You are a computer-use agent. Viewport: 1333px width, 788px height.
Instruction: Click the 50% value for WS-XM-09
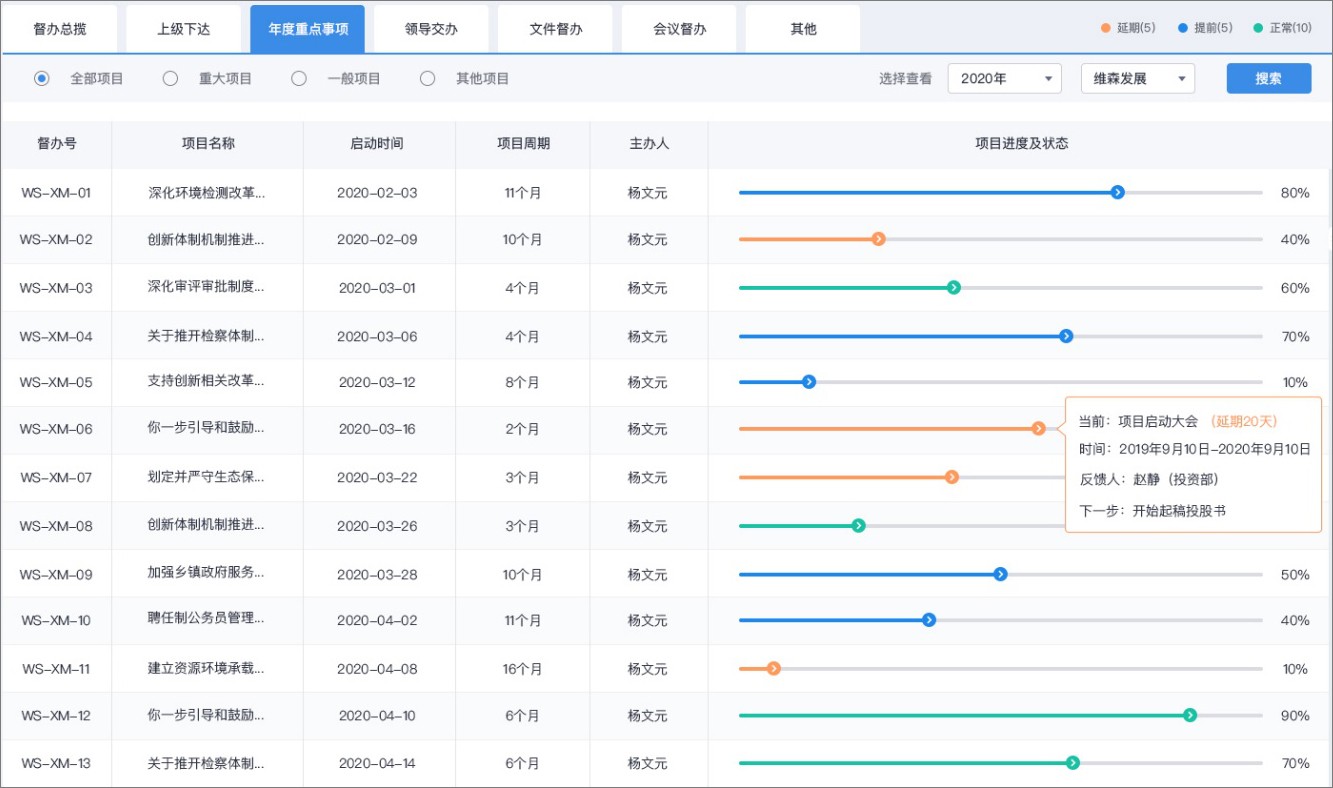(1295, 575)
